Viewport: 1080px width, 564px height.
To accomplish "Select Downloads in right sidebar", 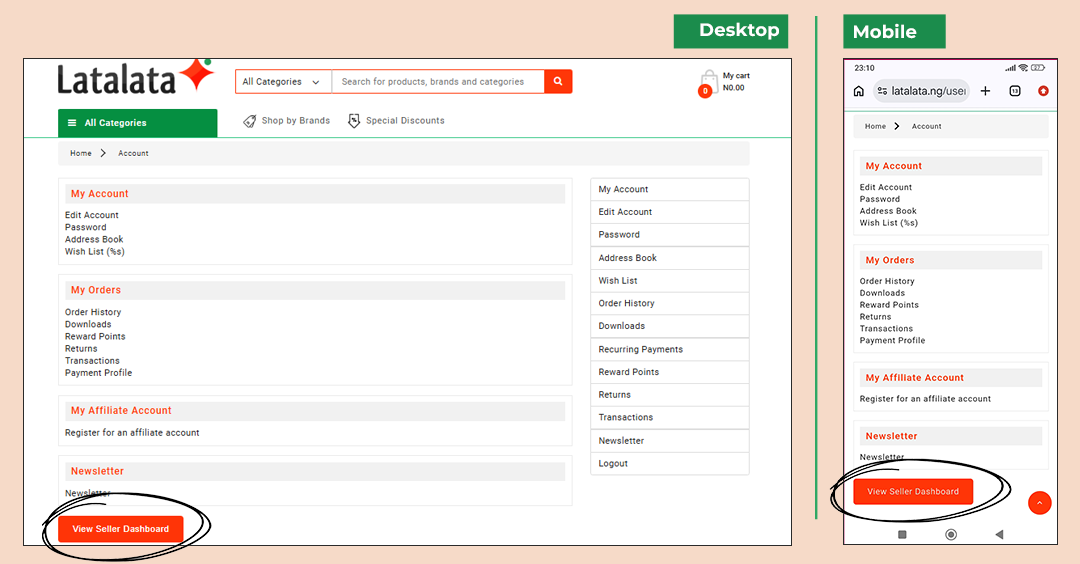I will [669, 326].
